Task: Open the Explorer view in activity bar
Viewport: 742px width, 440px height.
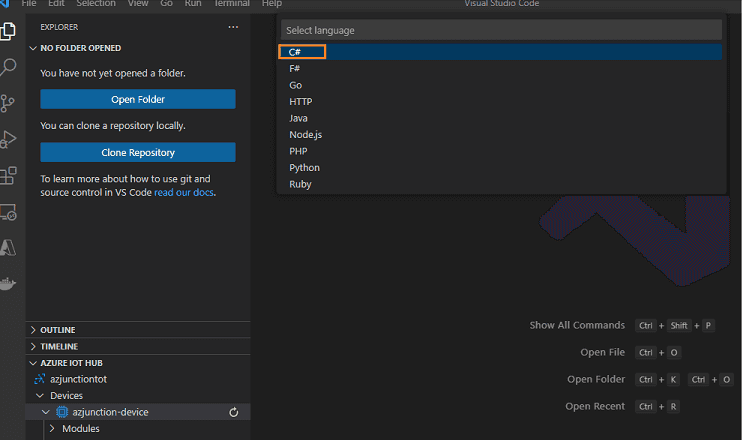Action: pyautogui.click(x=8, y=31)
